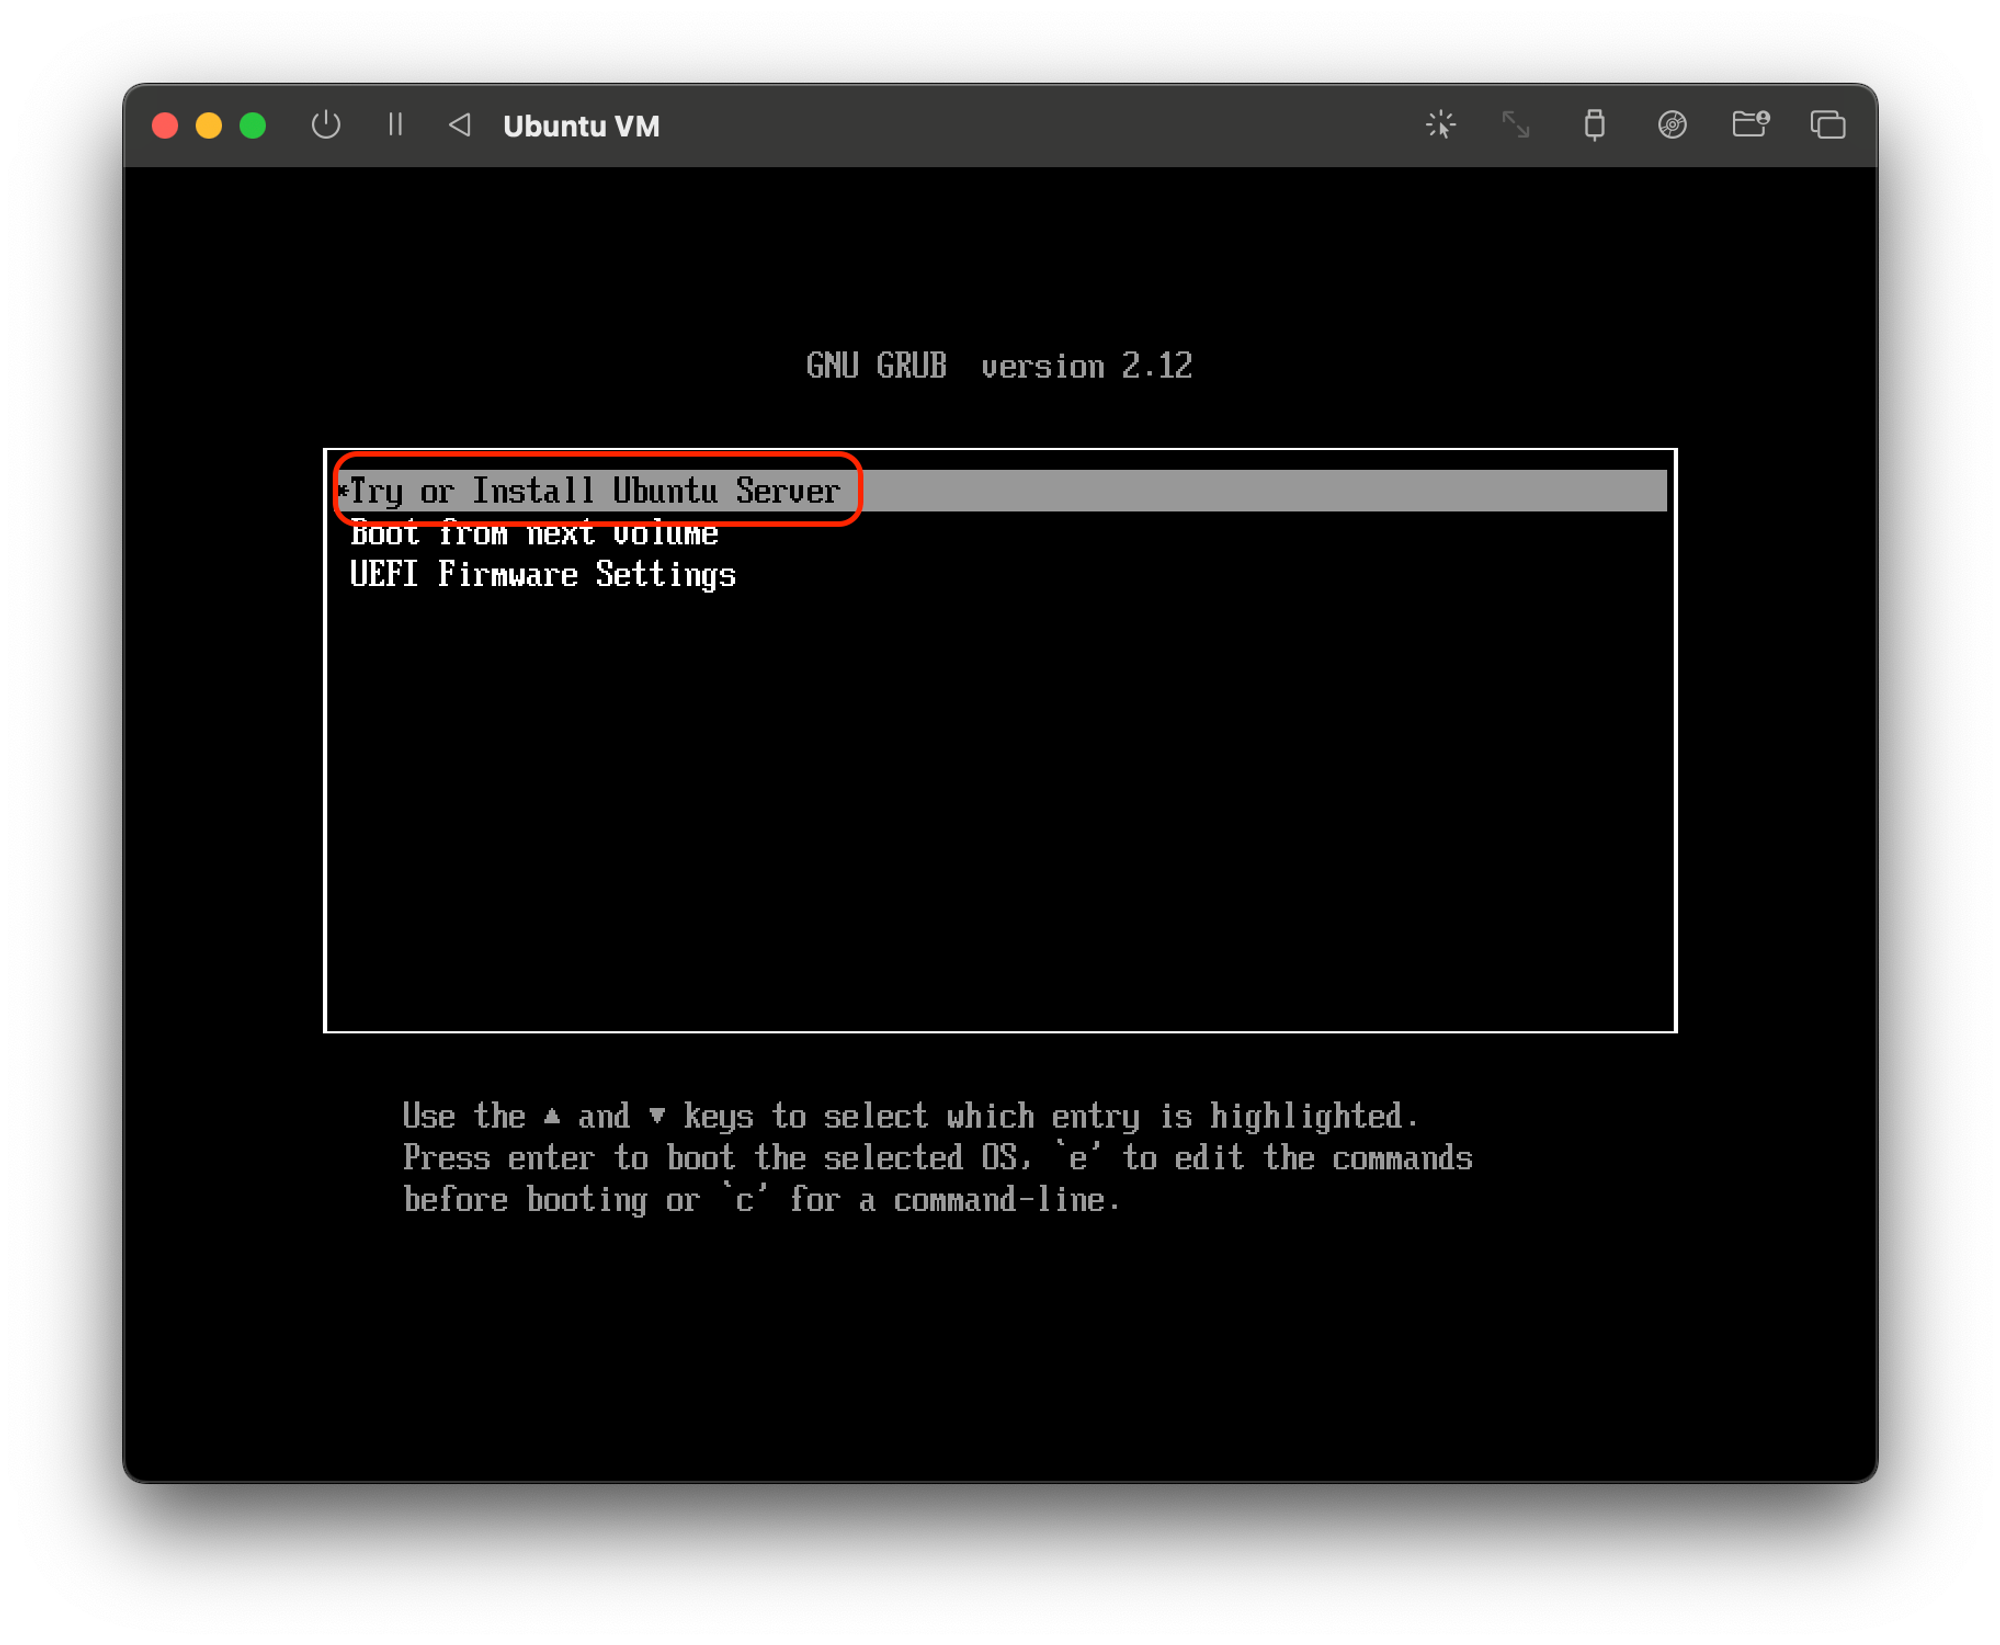Minimize the VM window with the yellow button
This screenshot has height=1645, width=2000.
209,125
